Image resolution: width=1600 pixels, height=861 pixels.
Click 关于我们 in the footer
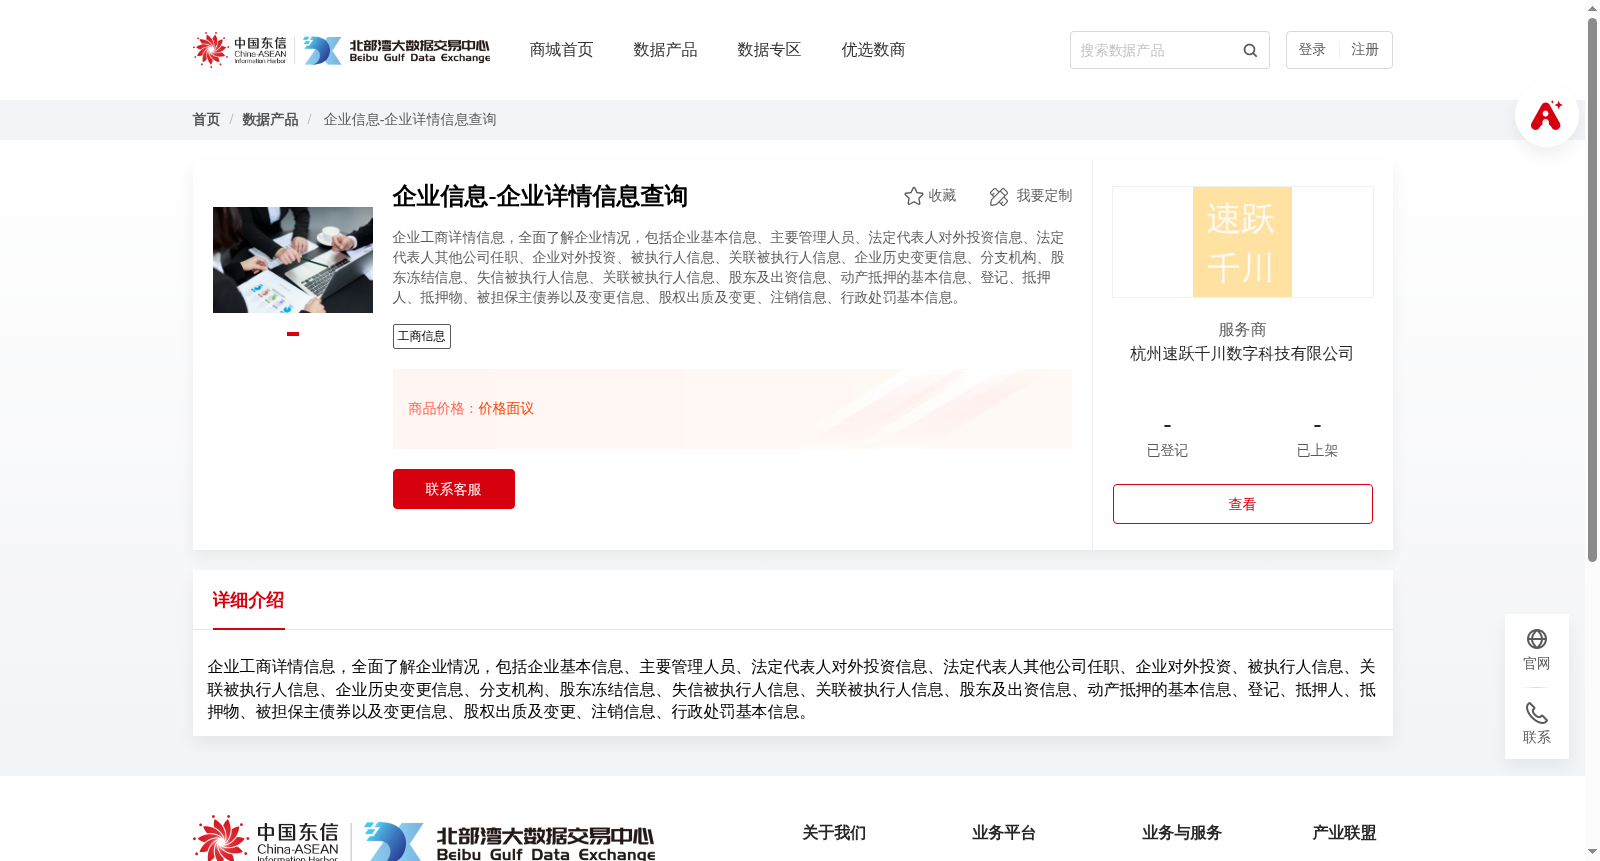834,833
